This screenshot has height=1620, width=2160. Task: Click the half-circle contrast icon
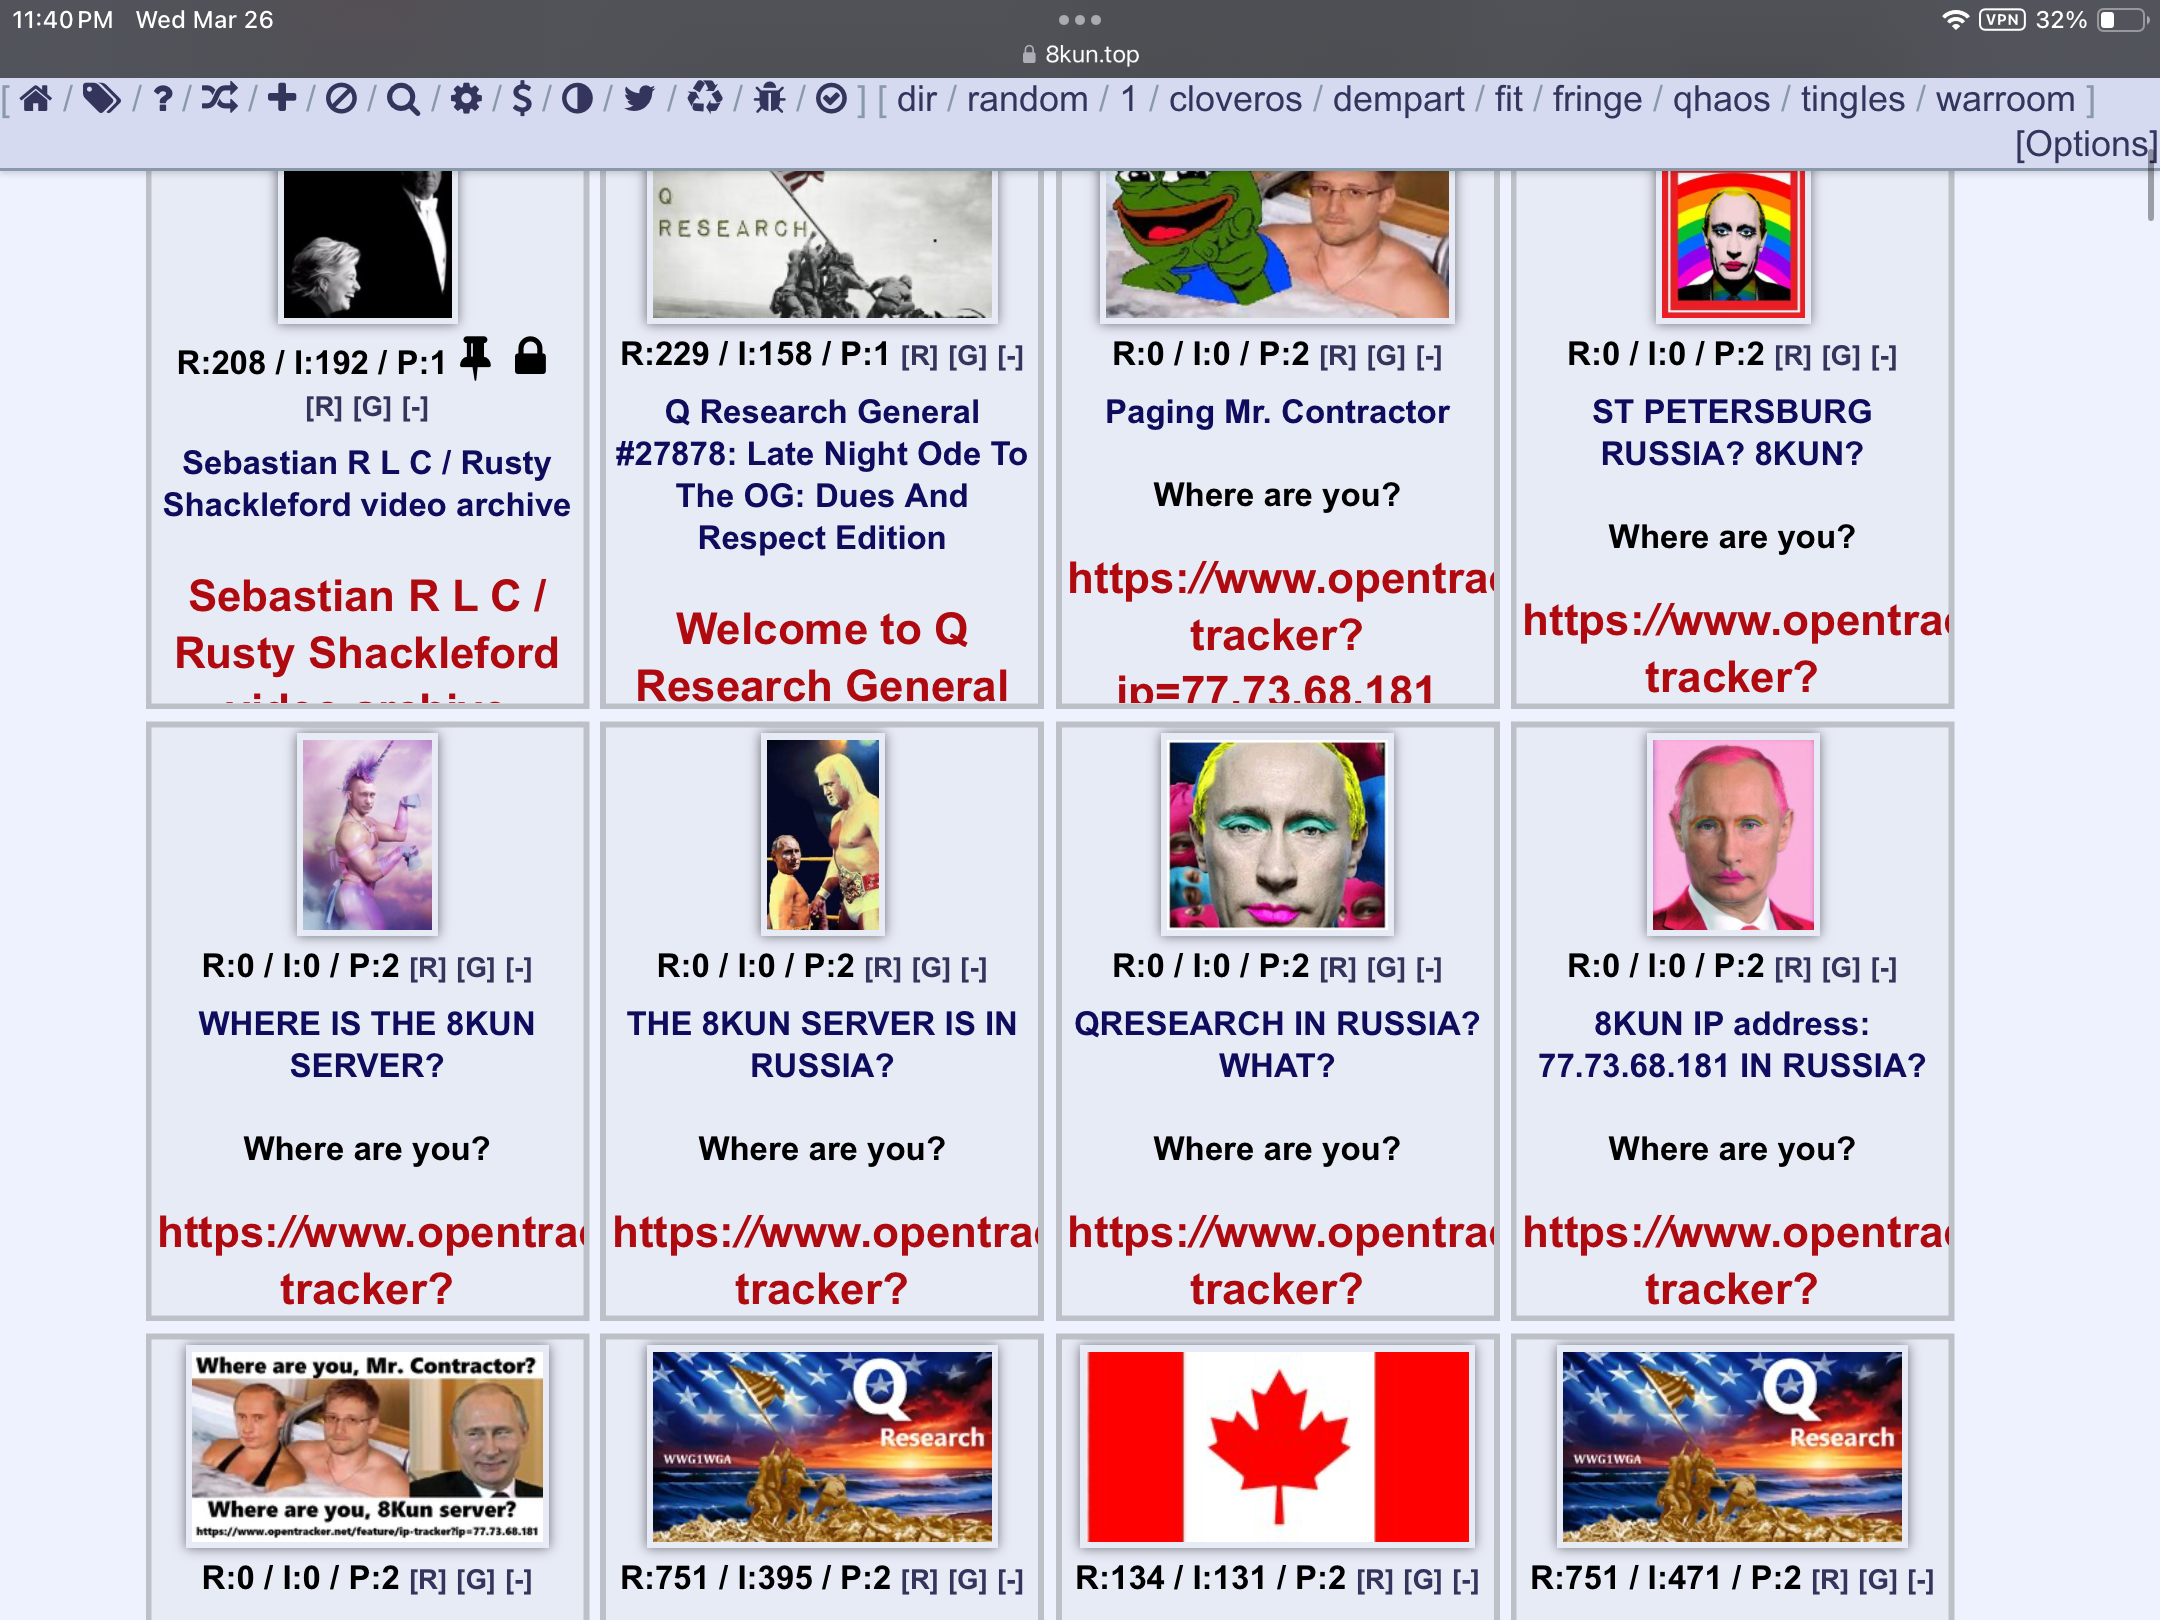tap(577, 99)
